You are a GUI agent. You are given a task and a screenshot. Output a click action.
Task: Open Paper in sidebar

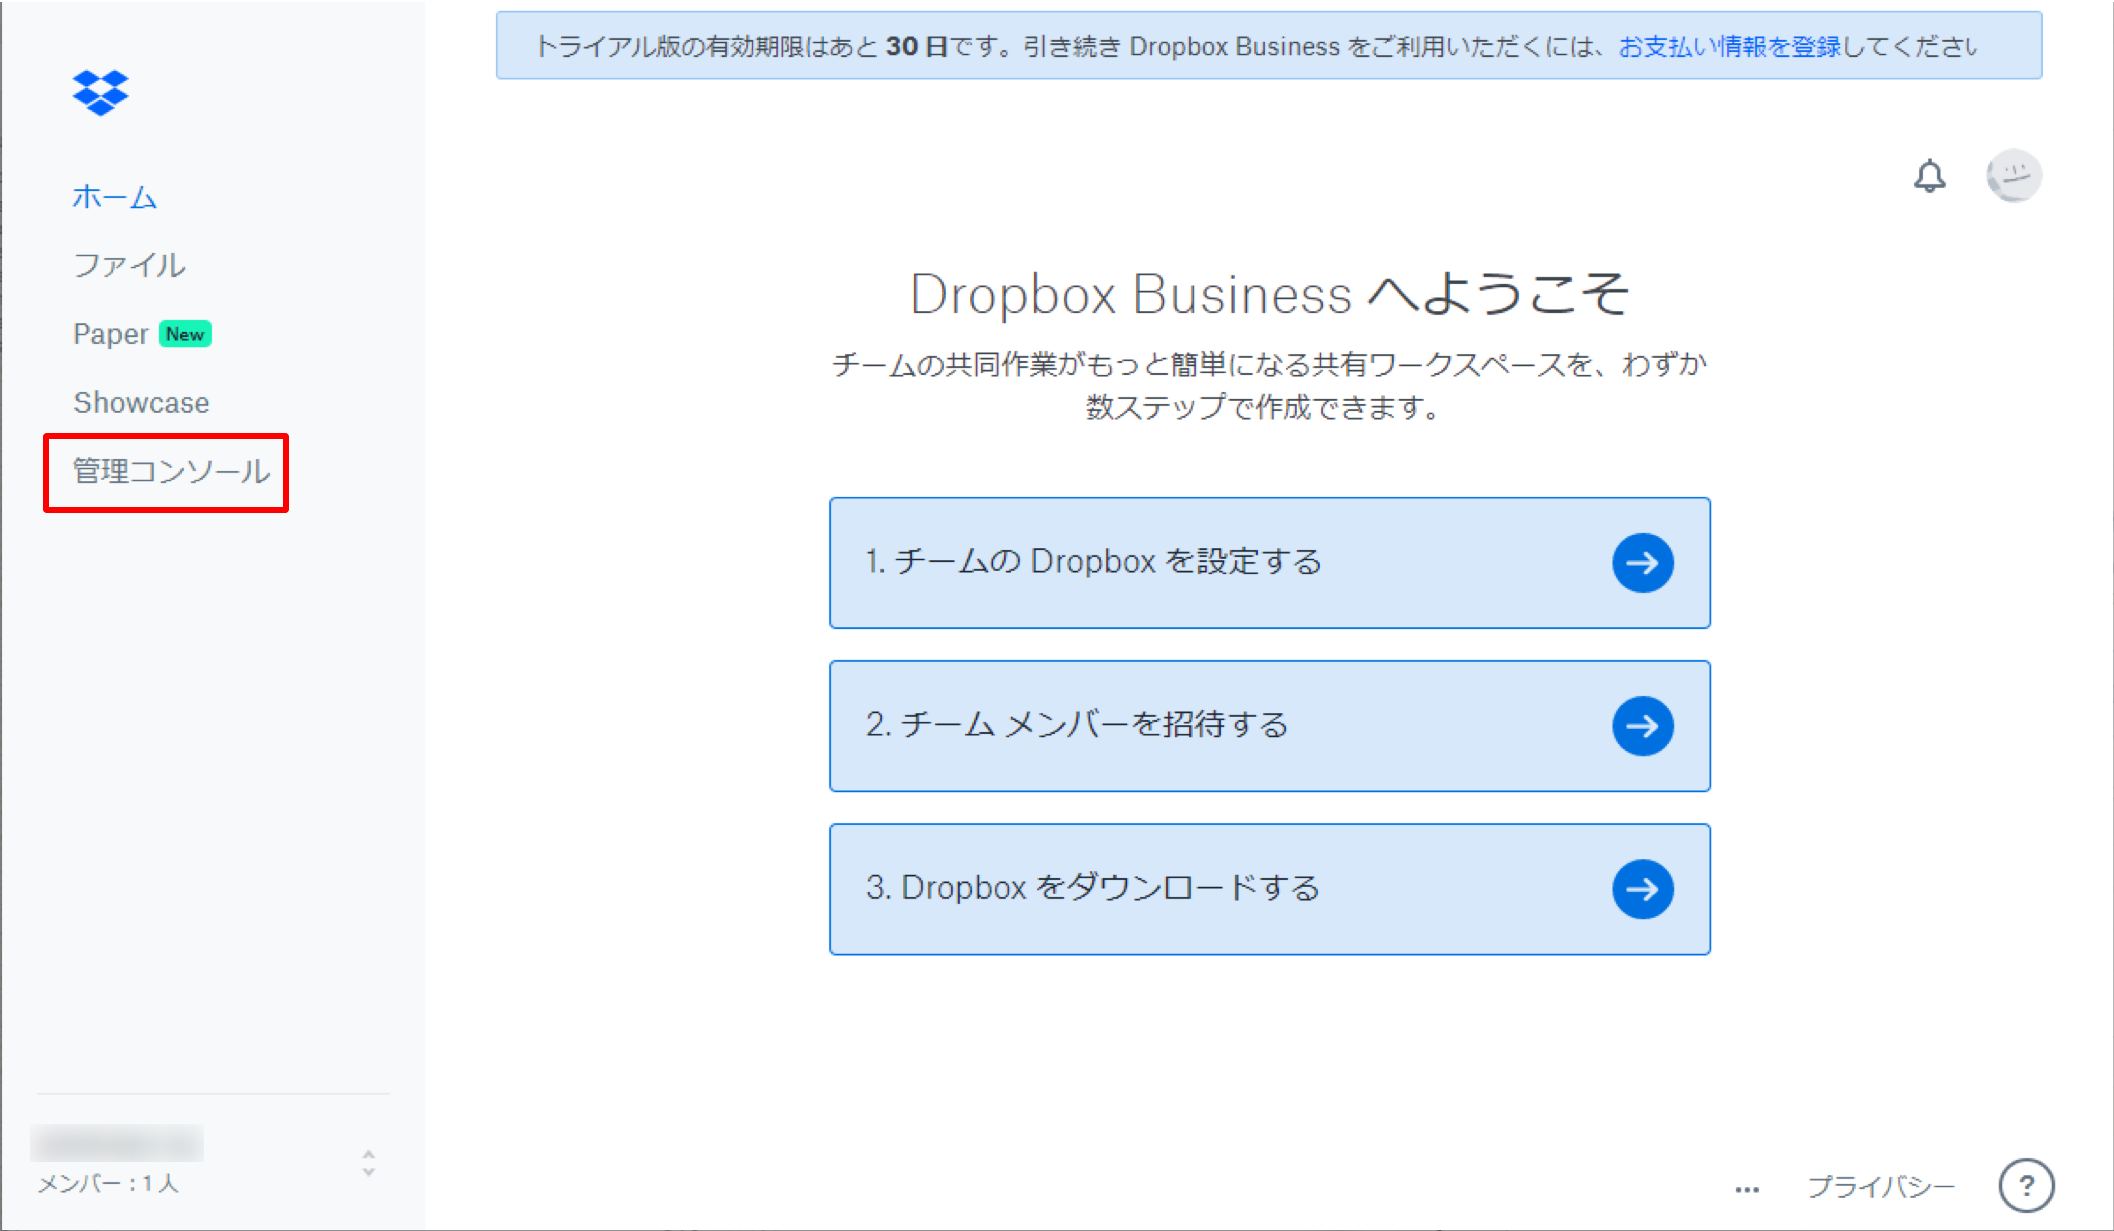click(111, 334)
